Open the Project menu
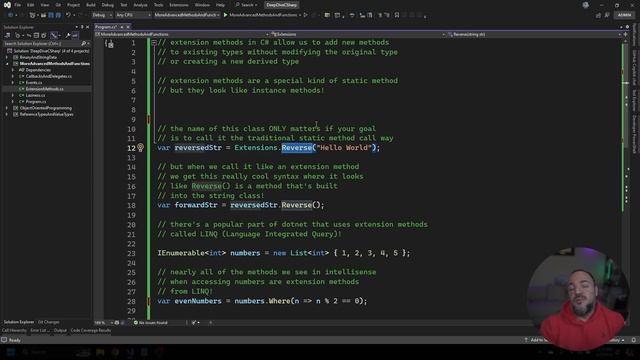The height and width of the screenshot is (360, 640). click(x=73, y=5)
